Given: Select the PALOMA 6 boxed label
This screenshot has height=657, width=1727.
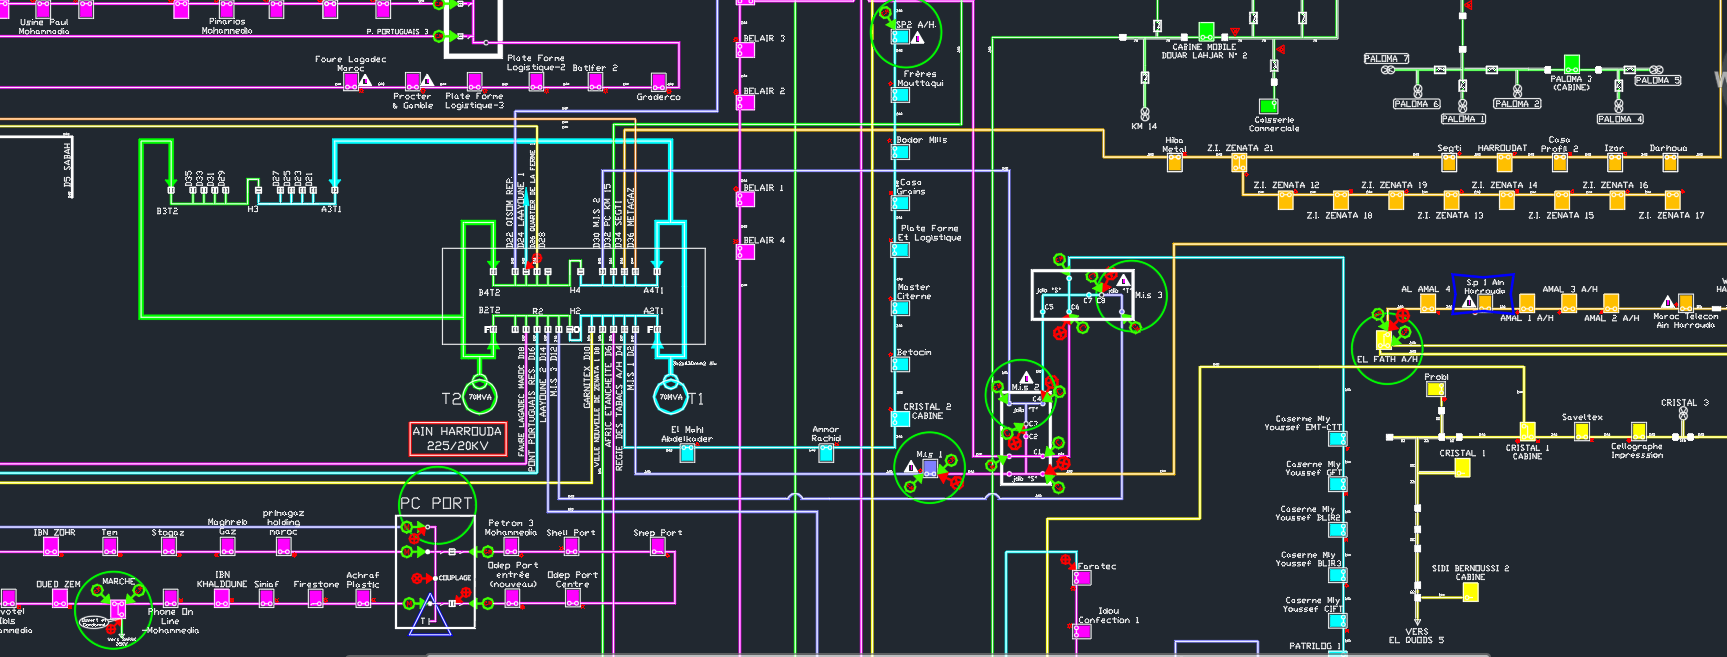Looking at the screenshot, I should point(1416,104).
